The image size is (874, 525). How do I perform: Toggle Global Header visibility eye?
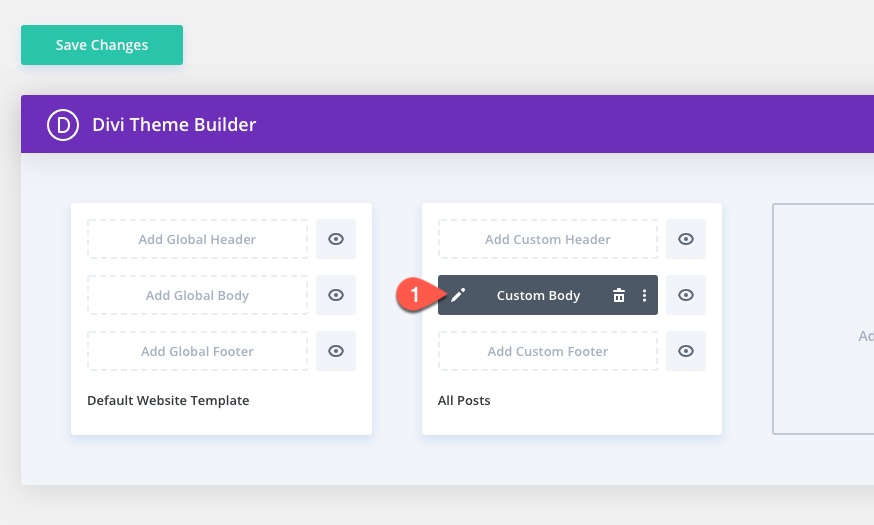click(336, 239)
